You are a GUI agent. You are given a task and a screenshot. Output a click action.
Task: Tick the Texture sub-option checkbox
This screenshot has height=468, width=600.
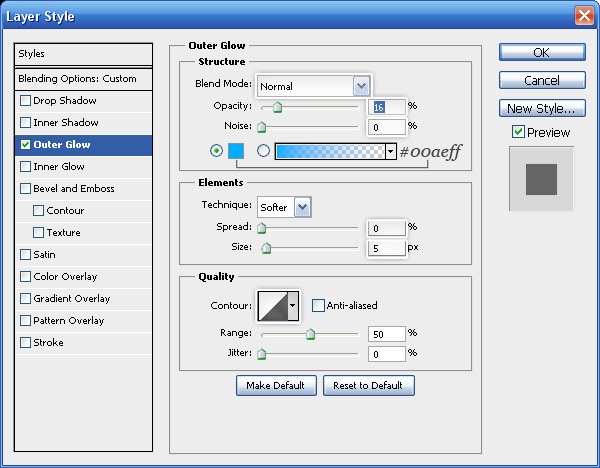(39, 233)
